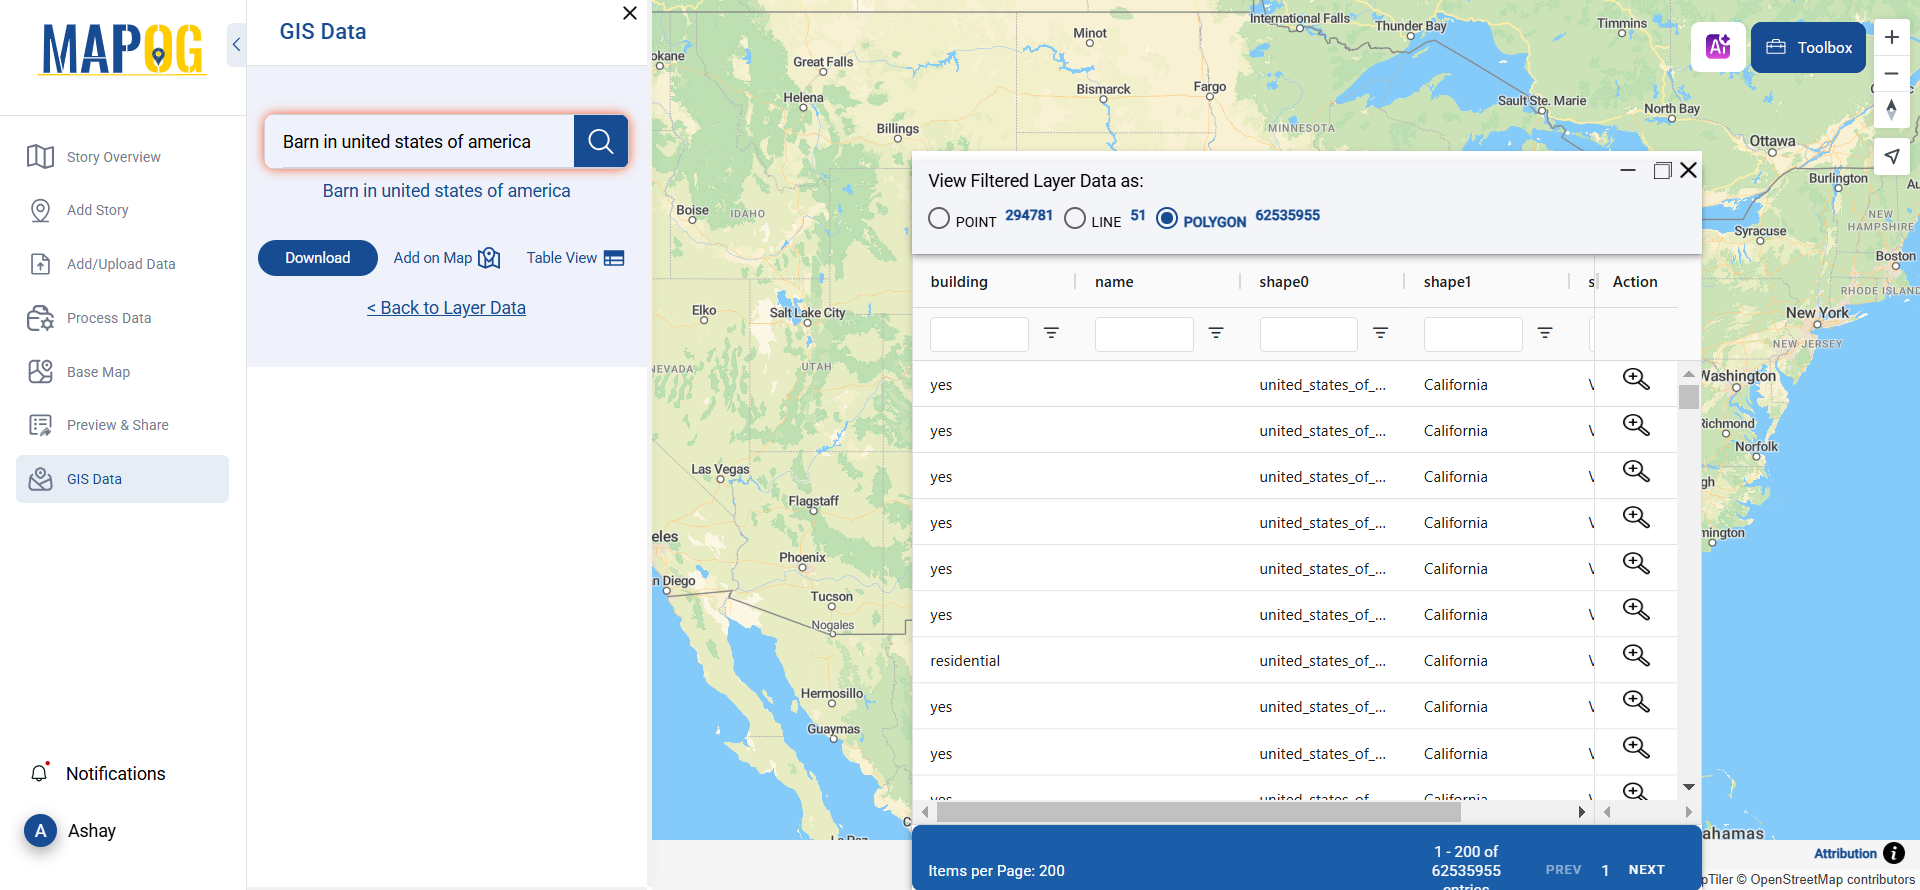Click the shape0 filter input
The image size is (1920, 890).
1309,334
